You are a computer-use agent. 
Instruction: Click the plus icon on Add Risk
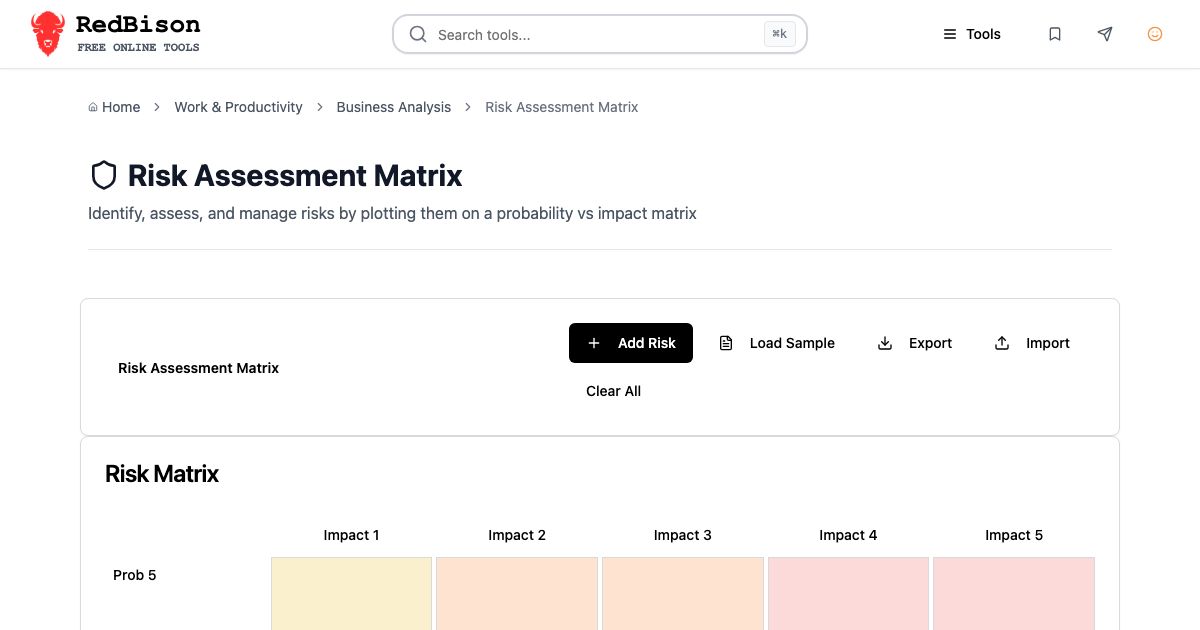click(x=594, y=343)
